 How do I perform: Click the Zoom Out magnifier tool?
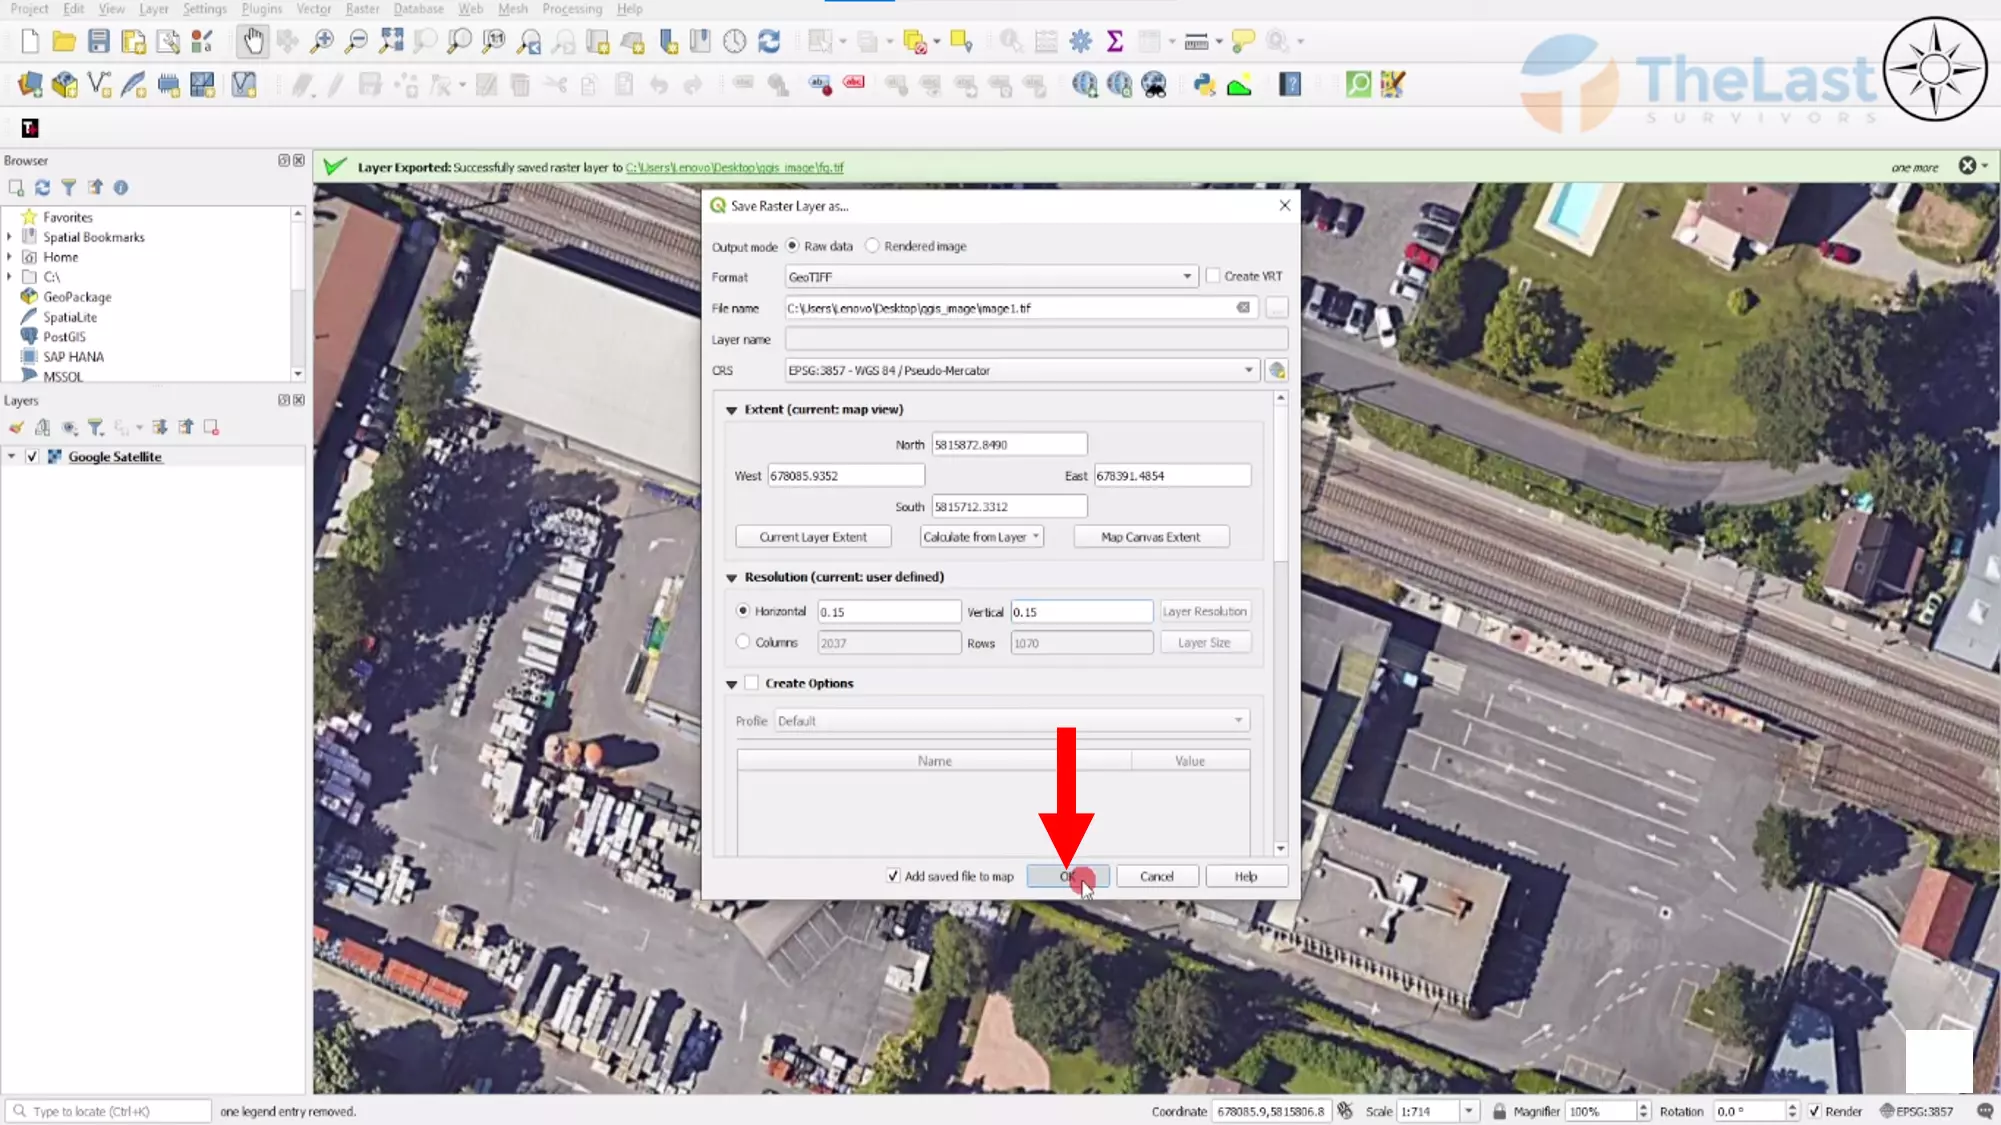point(356,41)
